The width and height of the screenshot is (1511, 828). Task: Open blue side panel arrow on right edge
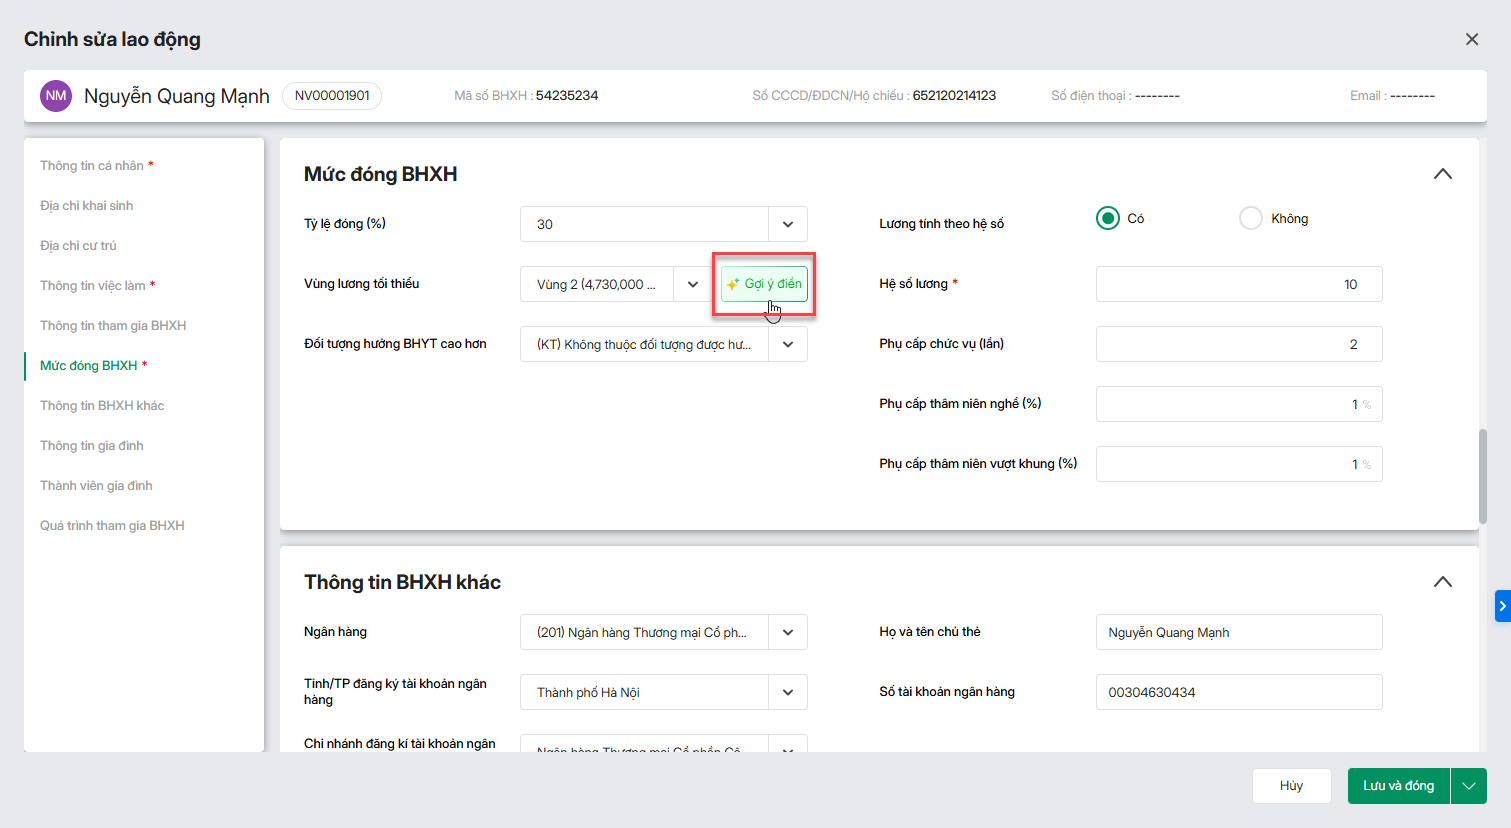[x=1502, y=606]
